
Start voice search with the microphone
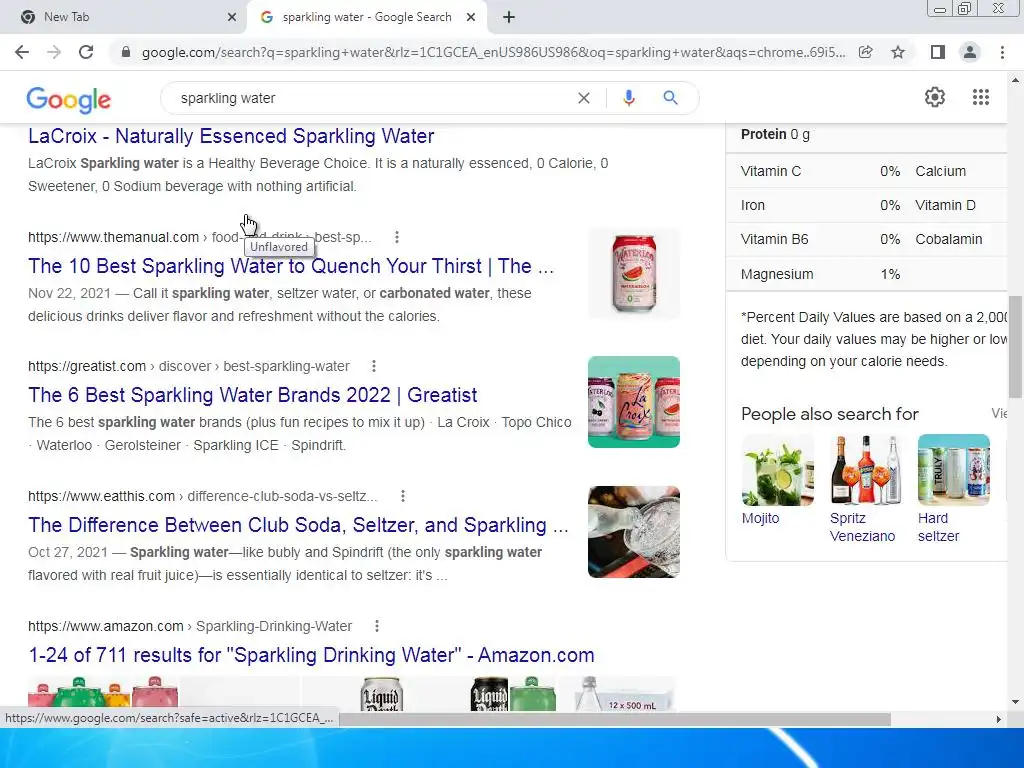629,98
